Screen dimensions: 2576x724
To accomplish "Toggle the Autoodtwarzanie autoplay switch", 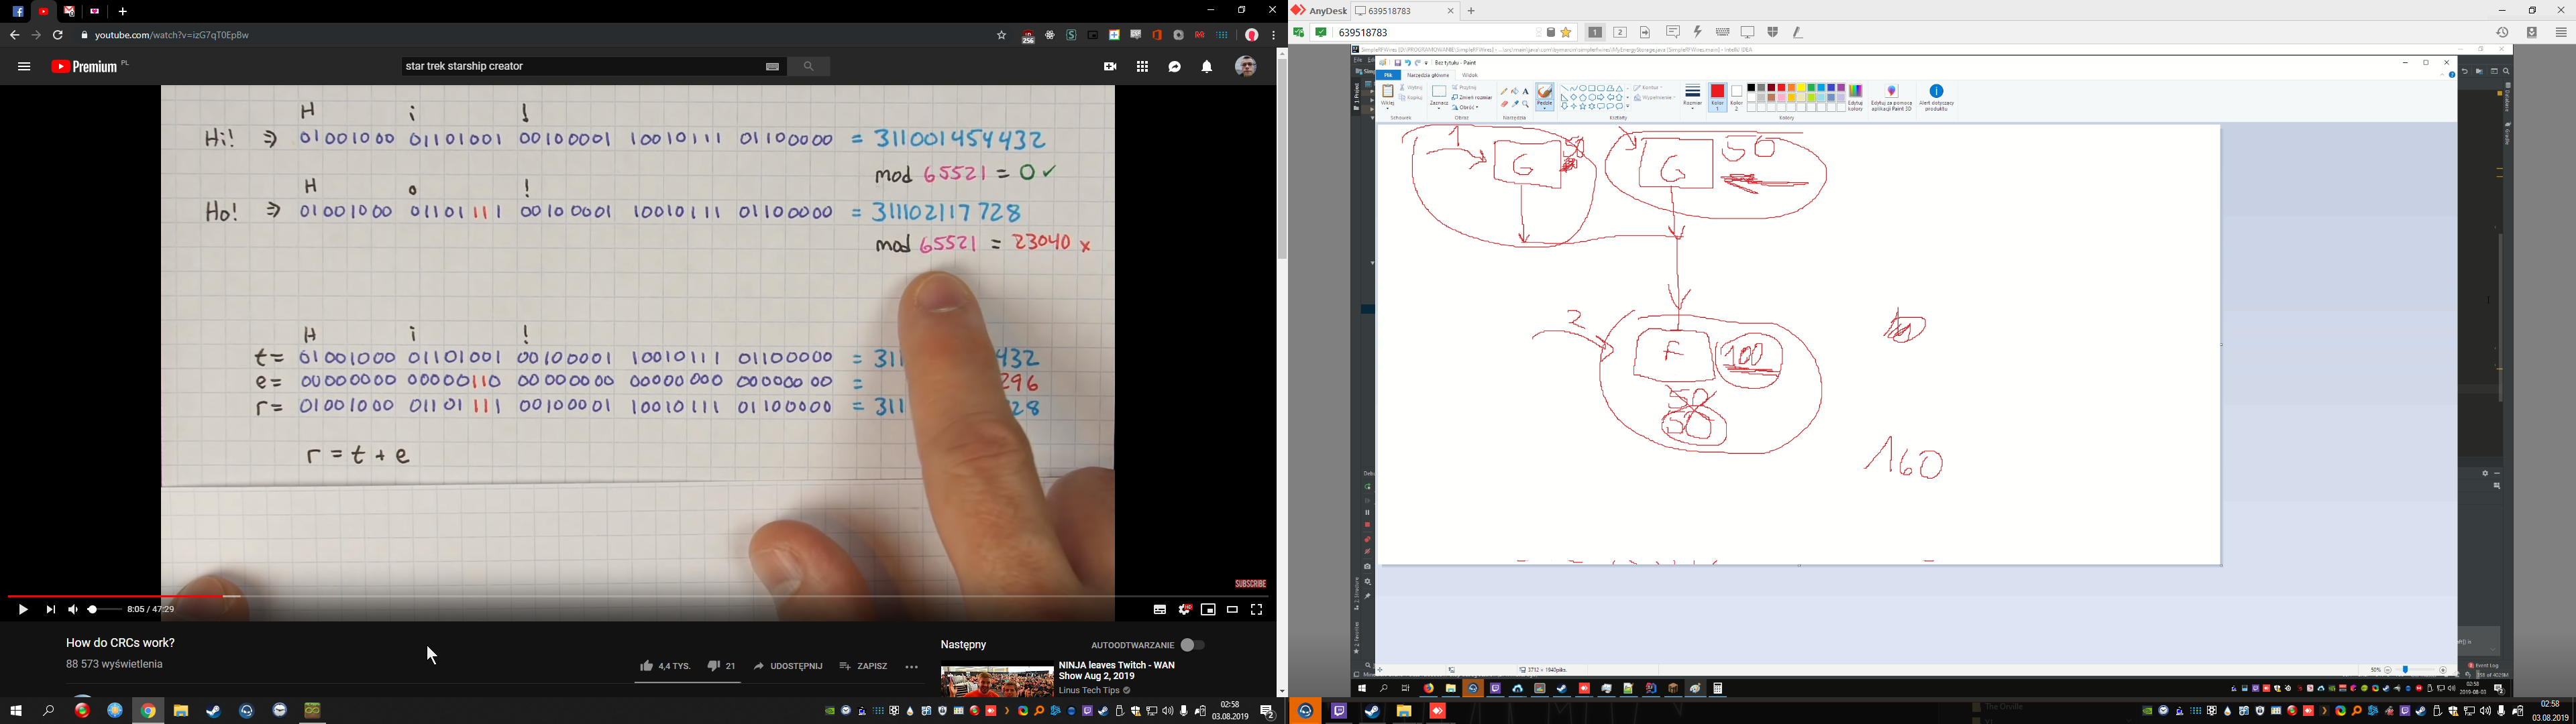I will point(1192,645).
